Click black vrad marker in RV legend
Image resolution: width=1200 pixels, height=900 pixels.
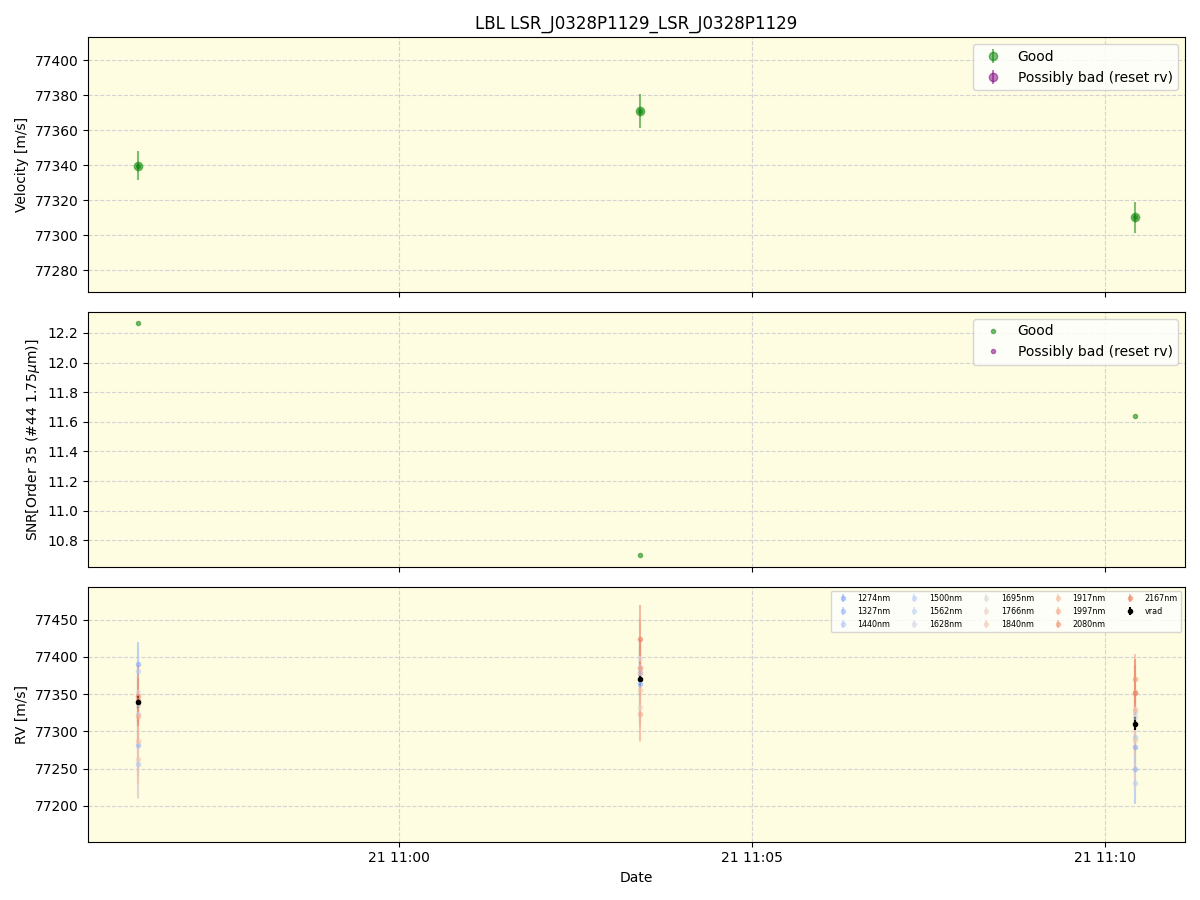click(1130, 611)
